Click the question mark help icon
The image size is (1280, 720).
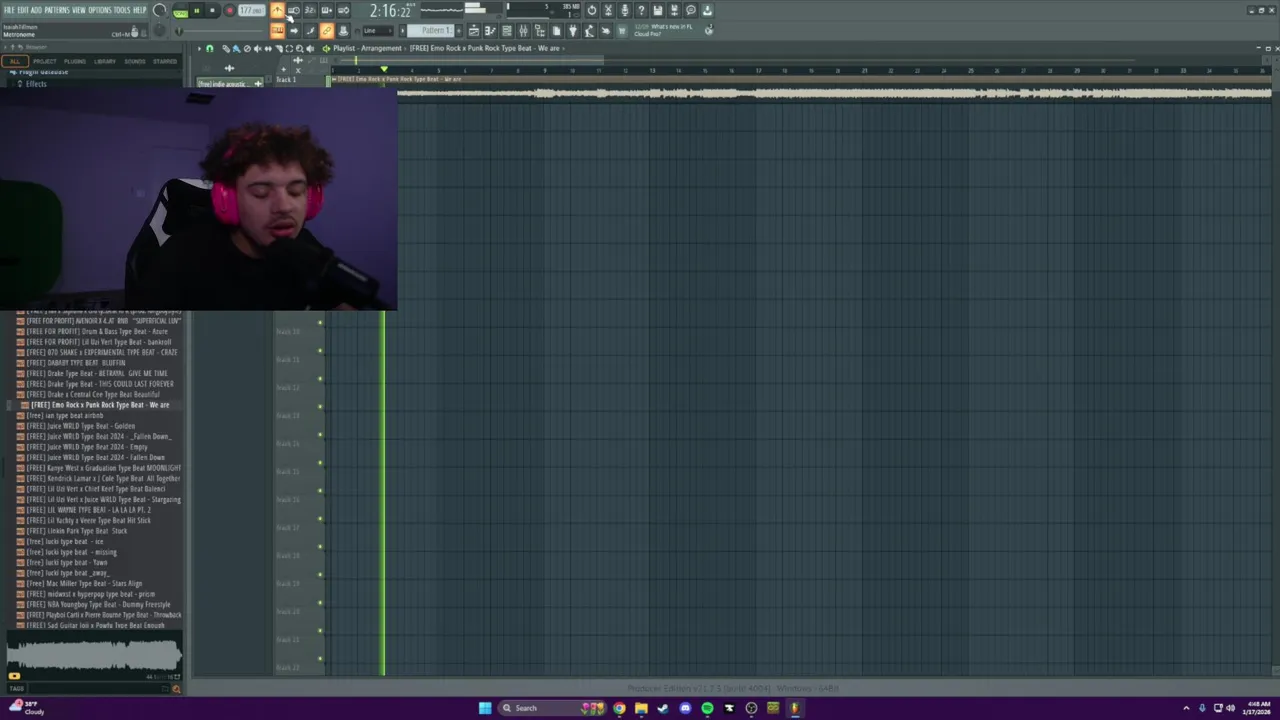pyautogui.click(x=641, y=10)
